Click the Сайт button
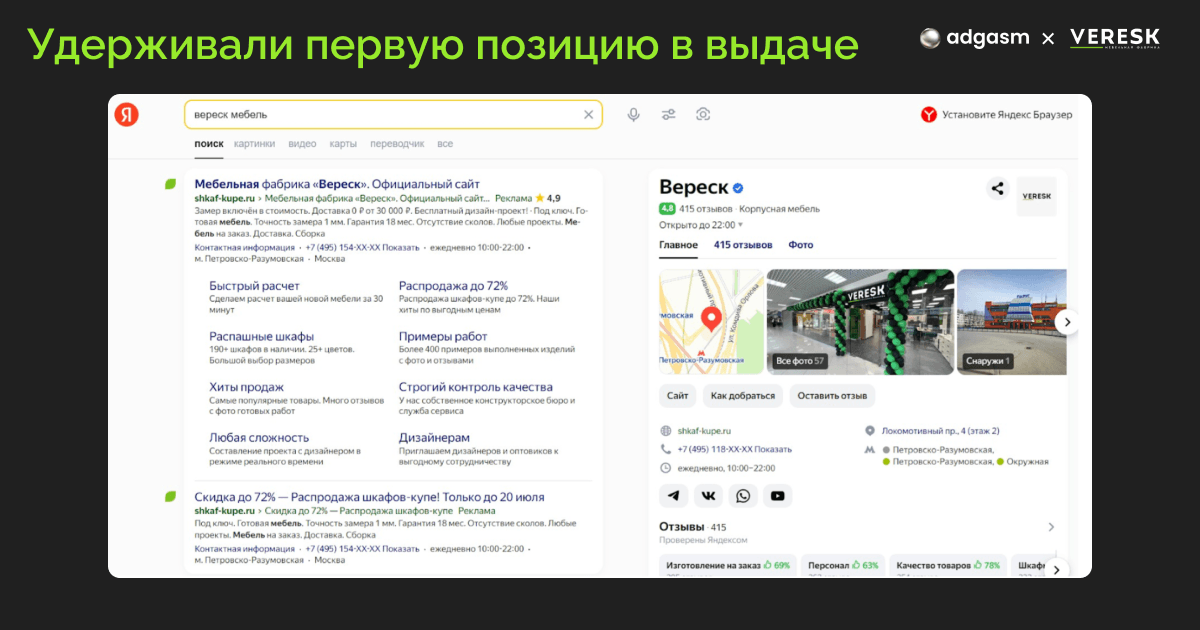Viewport: 1200px width, 630px height. click(x=678, y=396)
